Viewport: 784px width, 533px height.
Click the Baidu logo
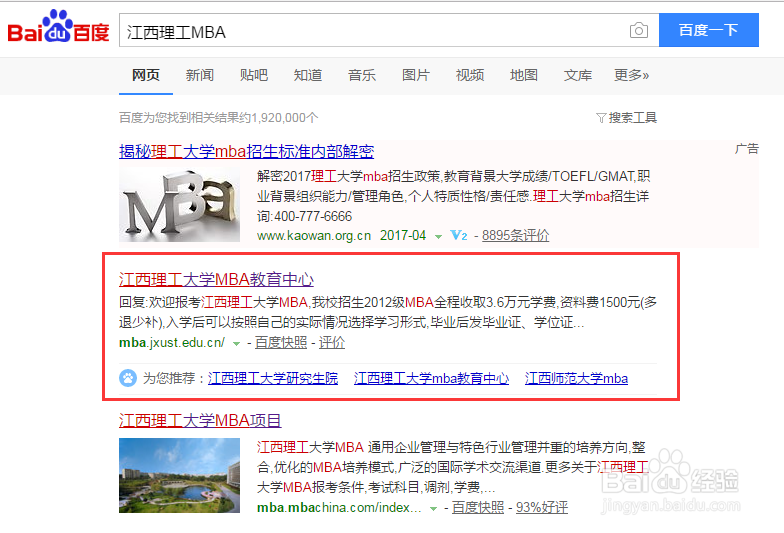click(58, 26)
